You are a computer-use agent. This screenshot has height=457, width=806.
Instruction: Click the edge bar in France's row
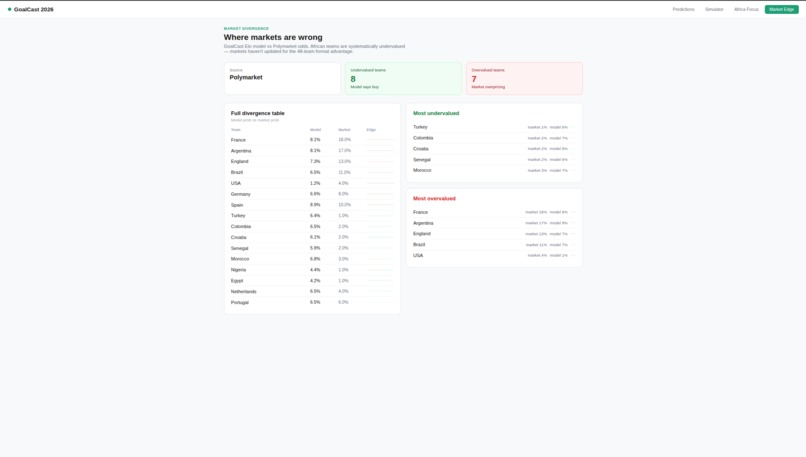point(380,140)
